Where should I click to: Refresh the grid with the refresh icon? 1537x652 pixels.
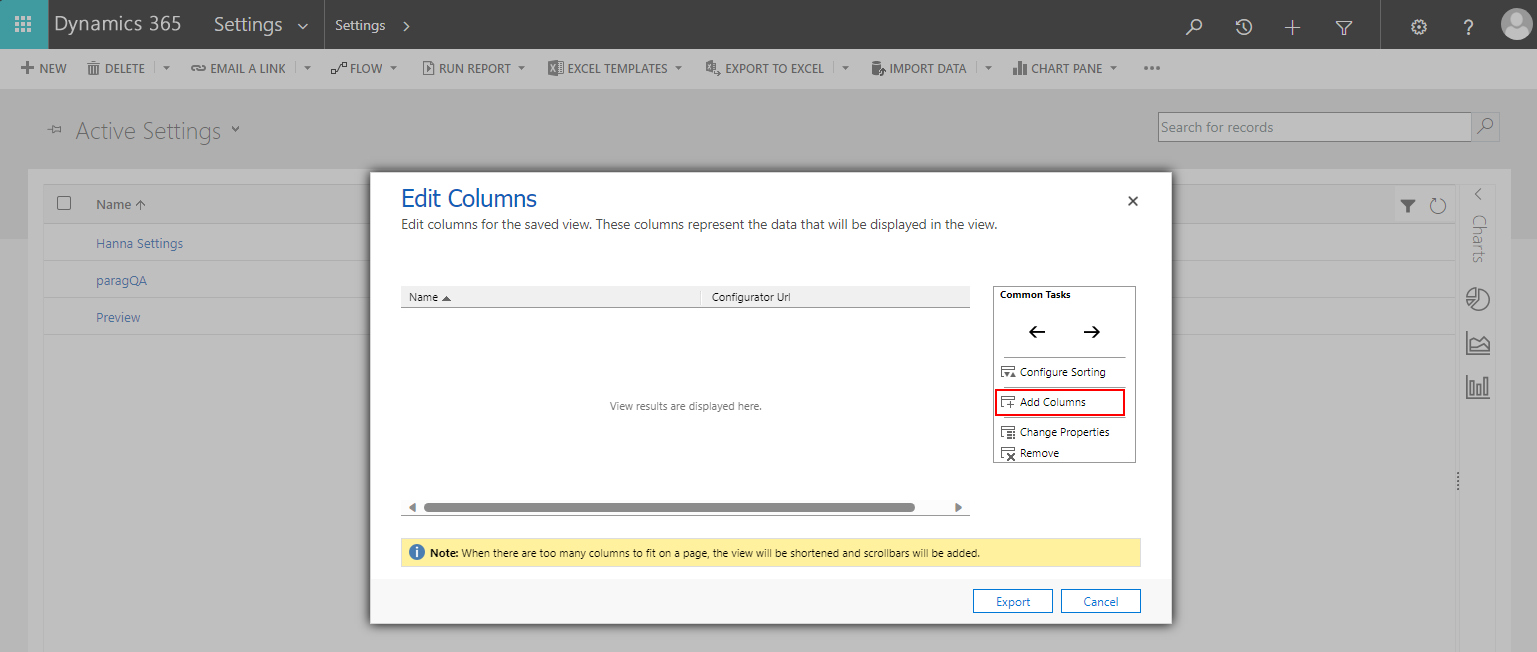pos(1438,206)
